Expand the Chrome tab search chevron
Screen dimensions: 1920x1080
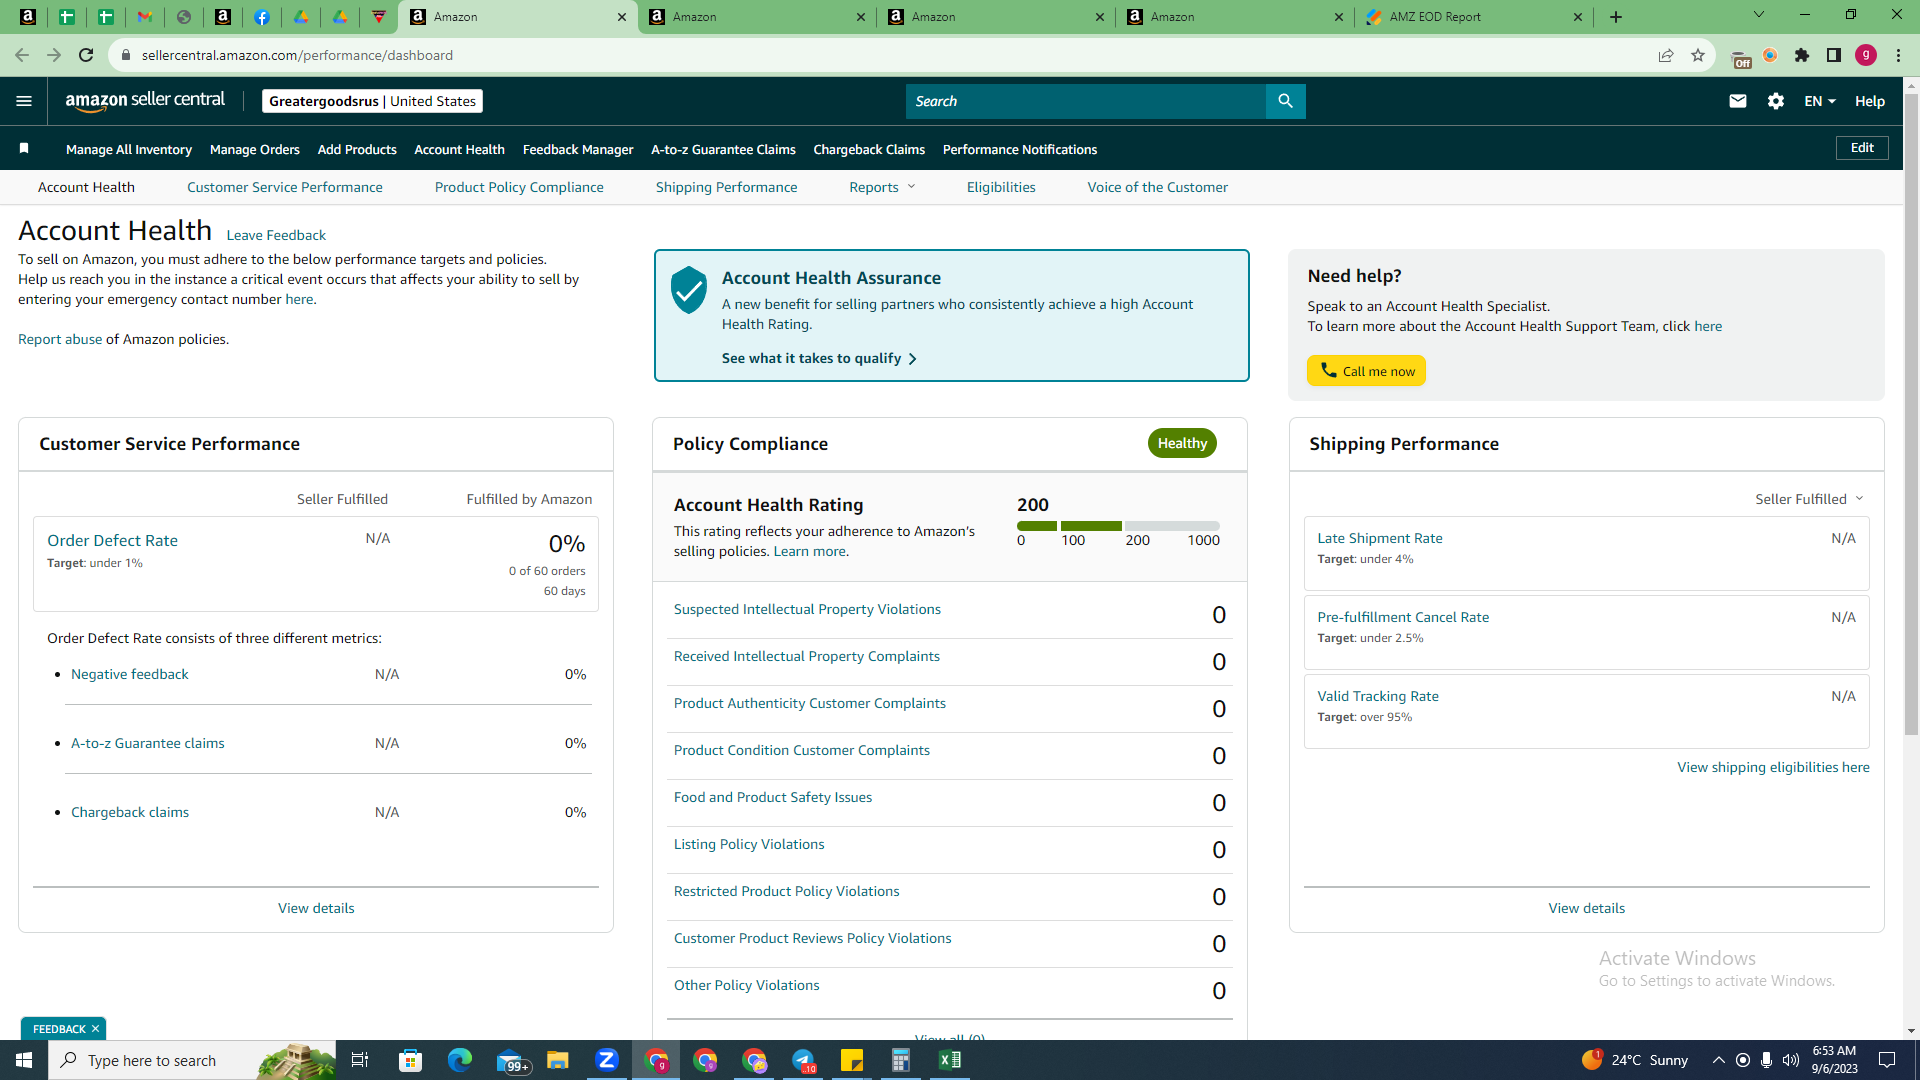(x=1759, y=15)
